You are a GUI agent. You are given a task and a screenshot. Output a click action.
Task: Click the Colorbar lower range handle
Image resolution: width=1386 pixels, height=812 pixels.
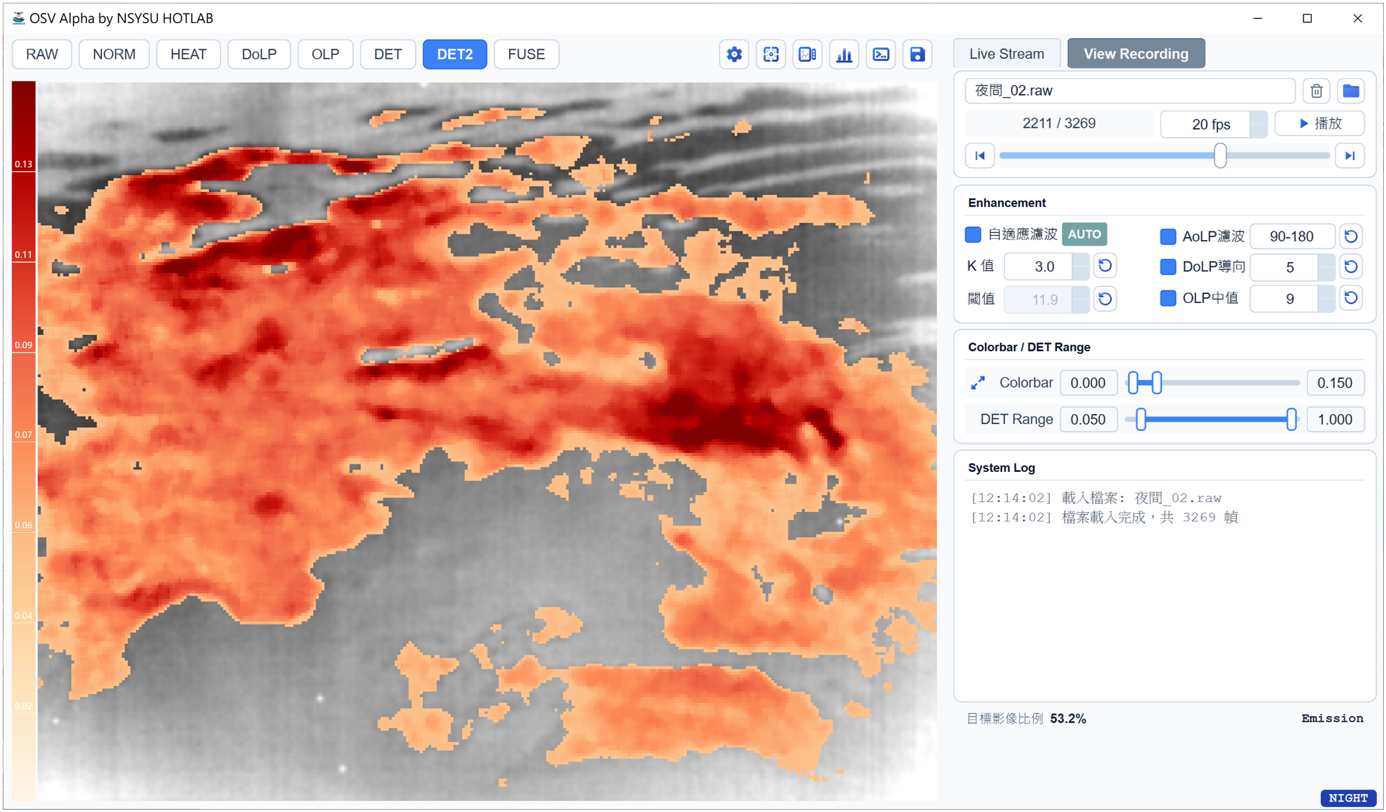click(x=1133, y=383)
